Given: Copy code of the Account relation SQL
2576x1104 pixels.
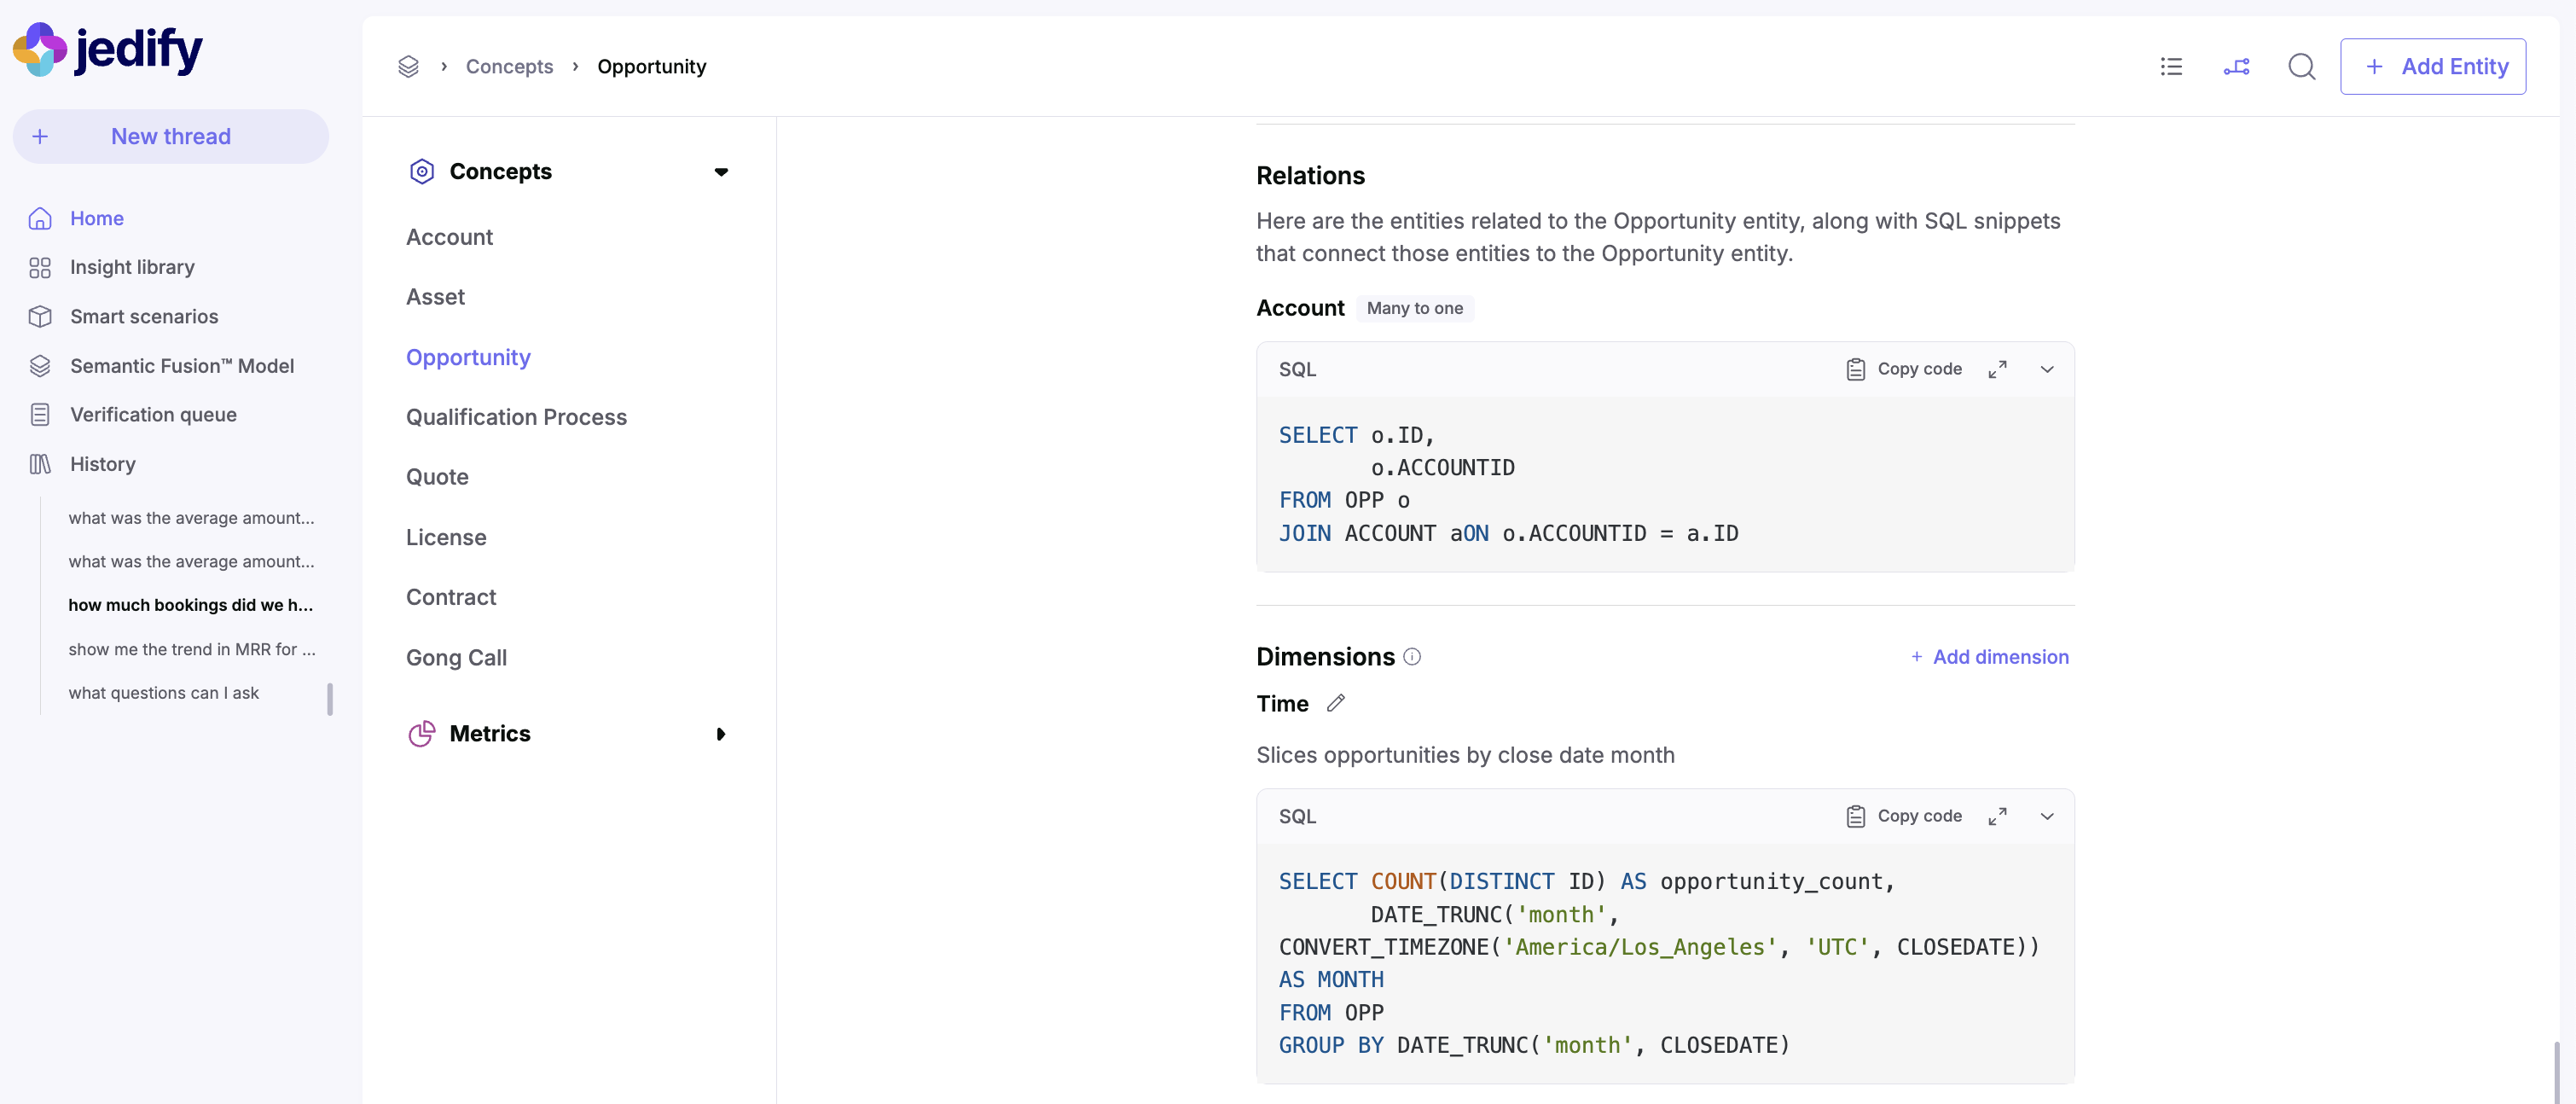Looking at the screenshot, I should click(1904, 369).
